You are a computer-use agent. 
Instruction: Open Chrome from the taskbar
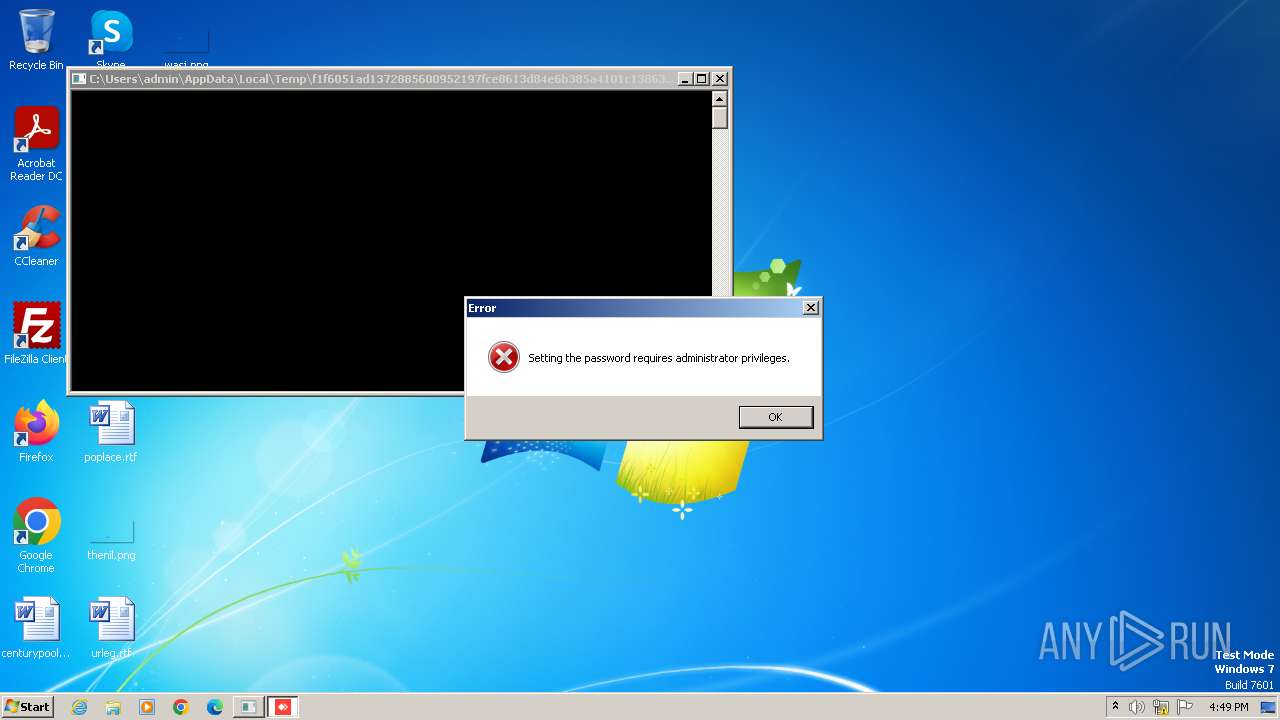point(181,707)
